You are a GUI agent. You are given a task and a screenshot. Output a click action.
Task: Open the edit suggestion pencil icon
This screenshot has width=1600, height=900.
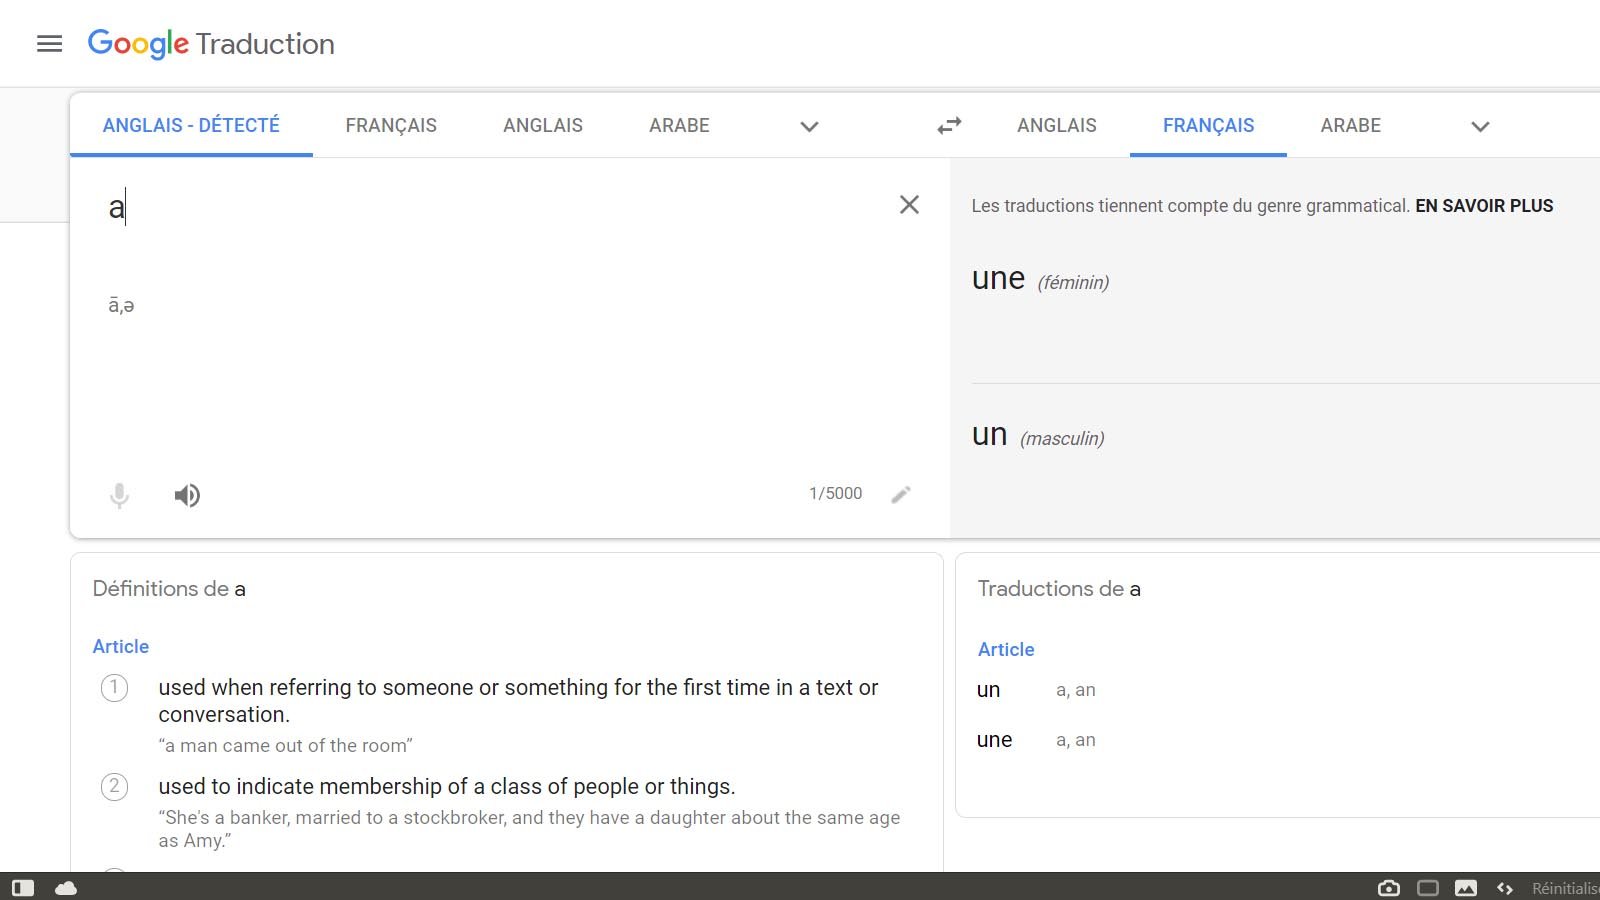click(901, 494)
